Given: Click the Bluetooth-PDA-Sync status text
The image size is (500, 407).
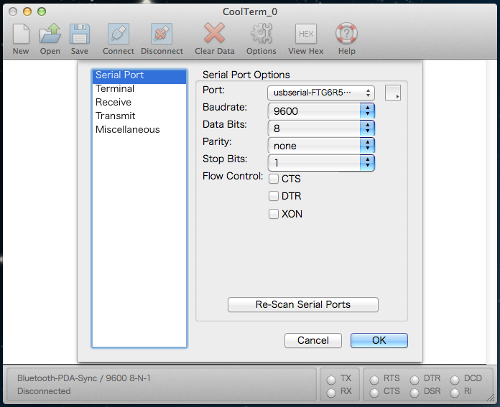Looking at the screenshot, I should (x=84, y=378).
